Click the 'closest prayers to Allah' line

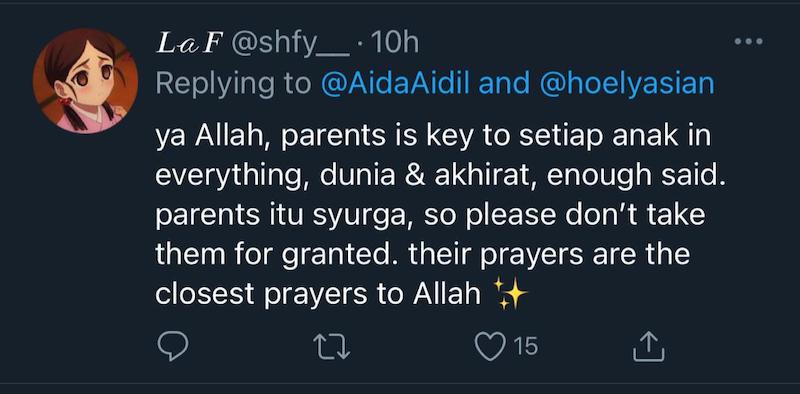coord(318,295)
